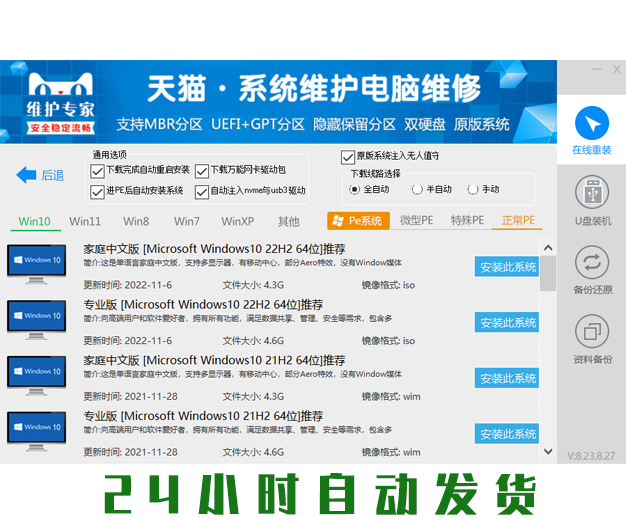Switch to the Win7 tab
626x523 pixels.
coord(187,221)
